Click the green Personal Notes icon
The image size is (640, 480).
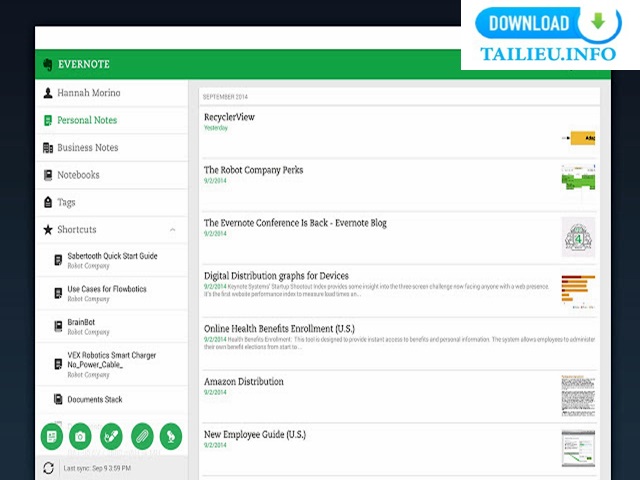click(x=48, y=120)
